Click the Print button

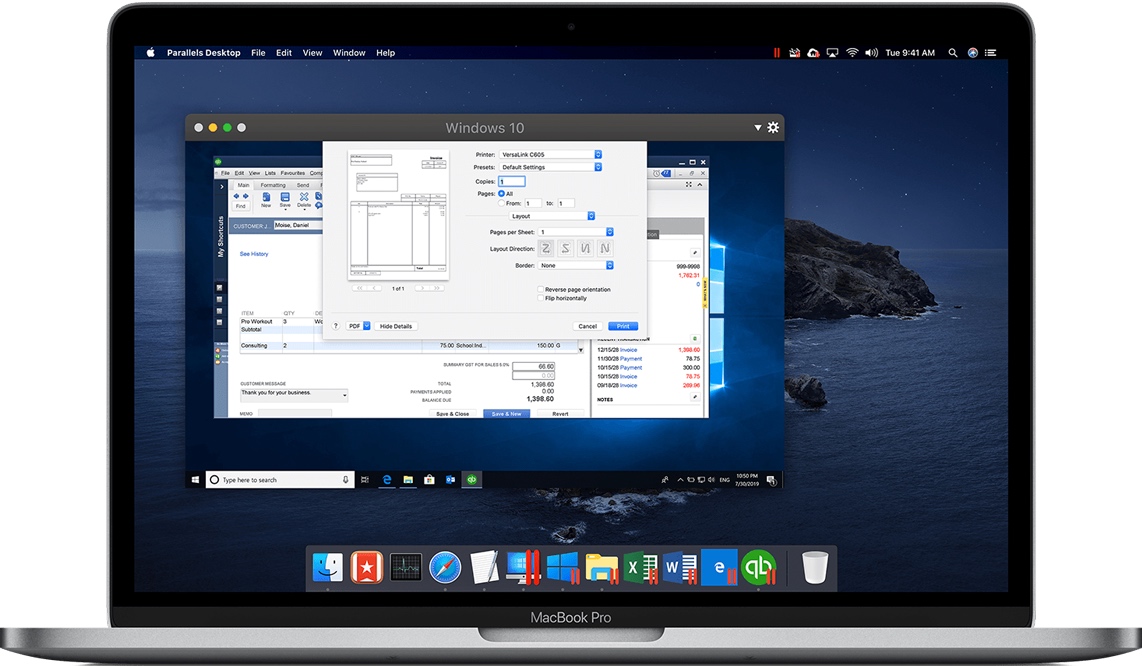click(623, 325)
